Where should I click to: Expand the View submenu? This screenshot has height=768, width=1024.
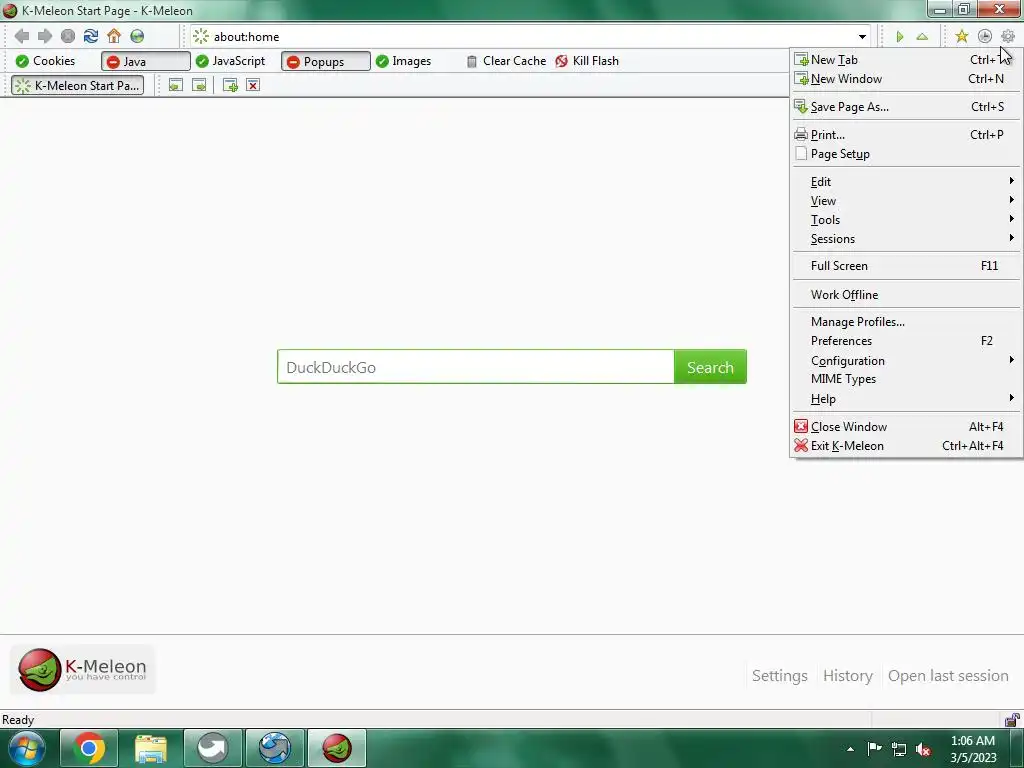[x=906, y=200]
